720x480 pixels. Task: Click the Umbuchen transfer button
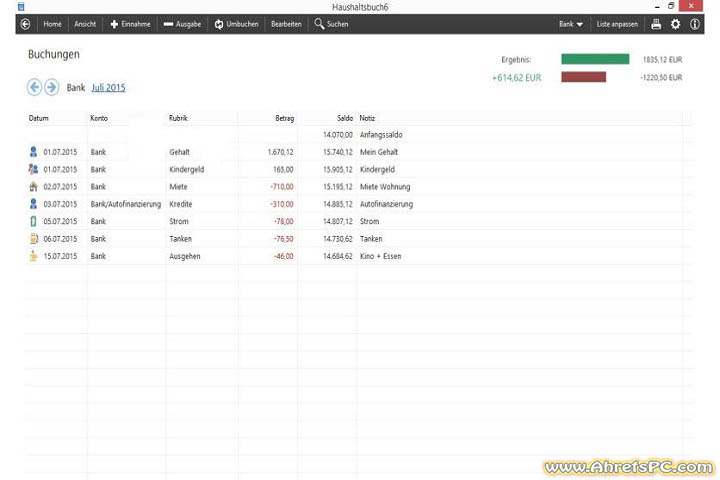point(236,24)
